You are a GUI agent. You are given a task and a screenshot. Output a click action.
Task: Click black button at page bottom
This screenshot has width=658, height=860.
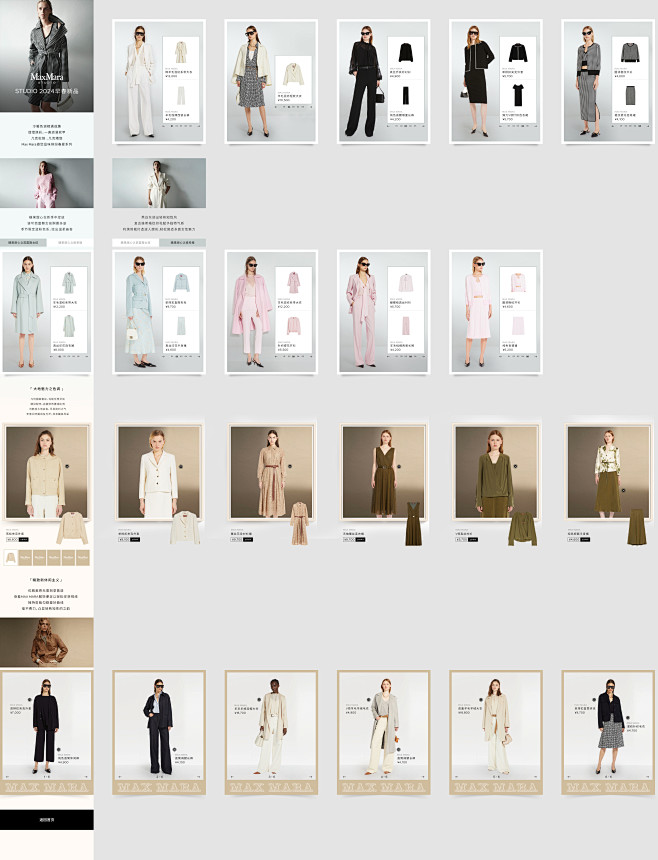click(x=47, y=819)
